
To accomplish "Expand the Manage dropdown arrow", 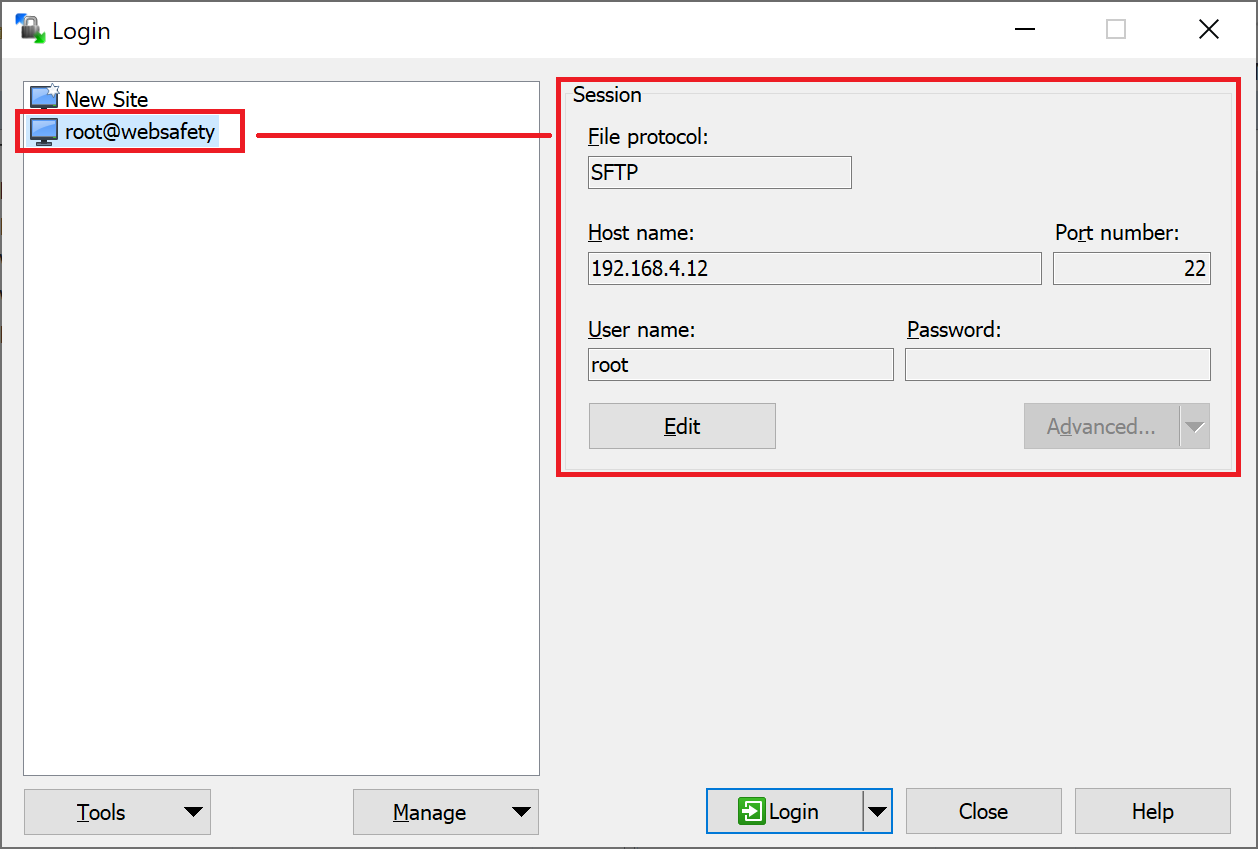I will (521, 812).
